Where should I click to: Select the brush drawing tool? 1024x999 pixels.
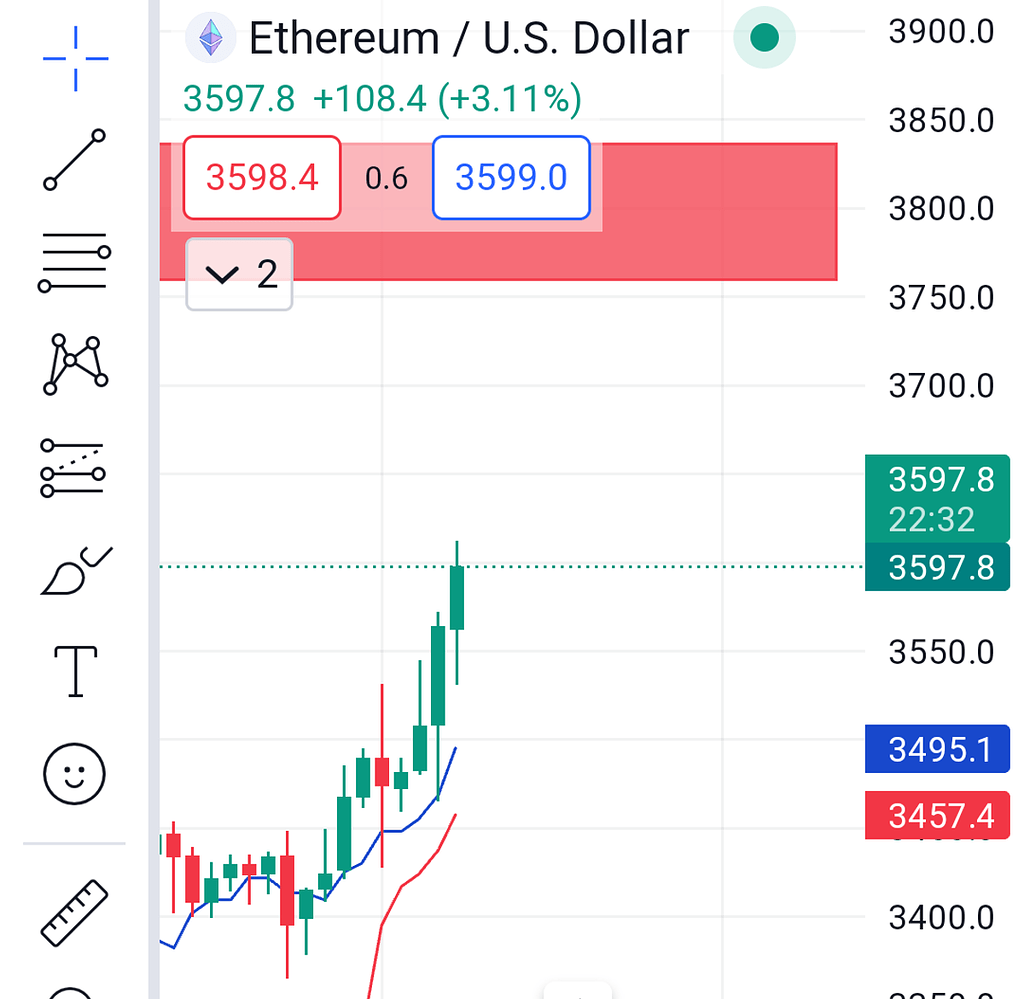tap(75, 572)
